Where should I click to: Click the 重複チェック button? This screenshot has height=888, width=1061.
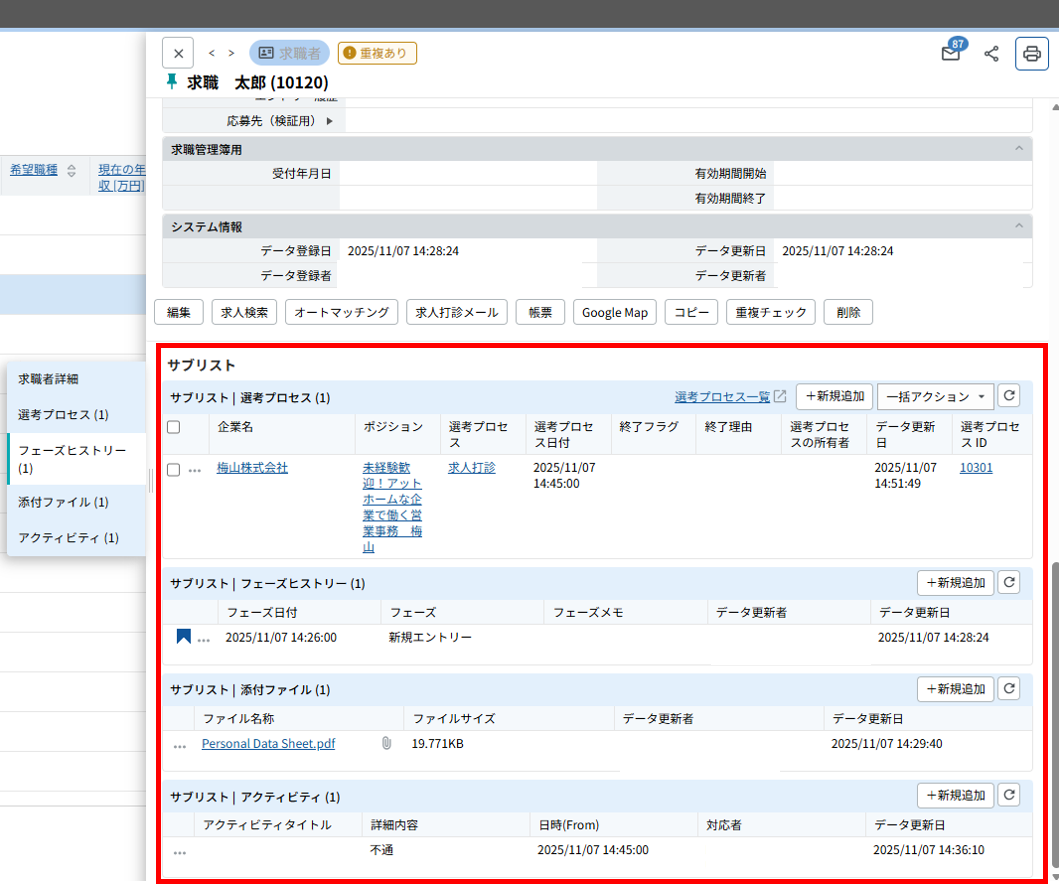(770, 313)
